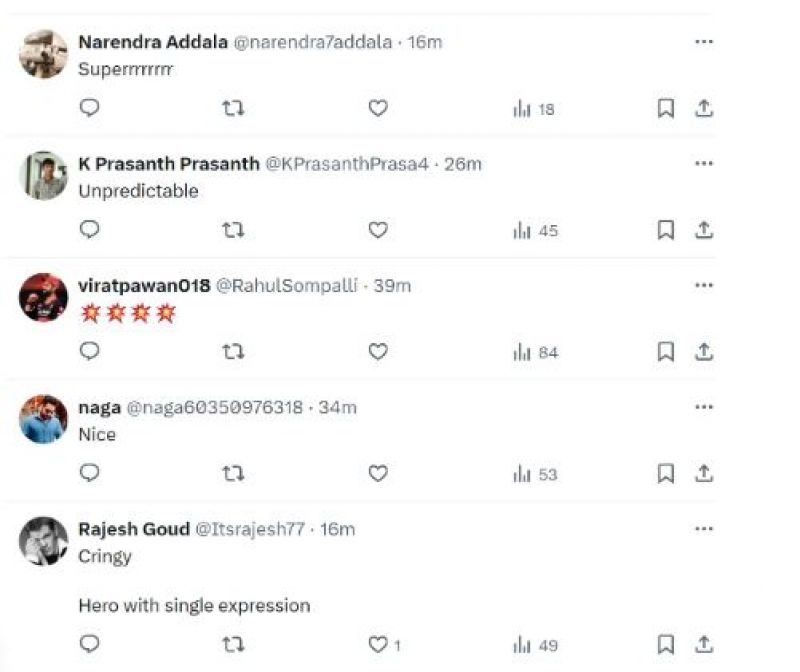Like viratpawan018's tweet
800x672 pixels.
pyautogui.click(x=378, y=352)
